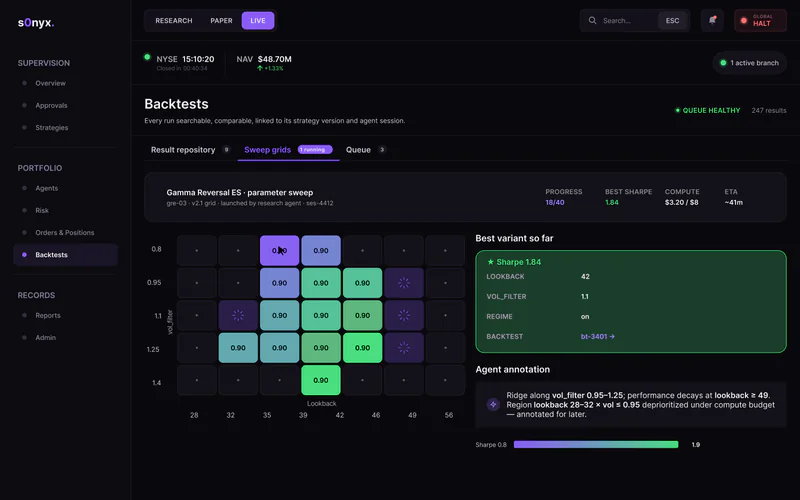Select the green 0.90 cell in the 1.4 row

point(321,380)
